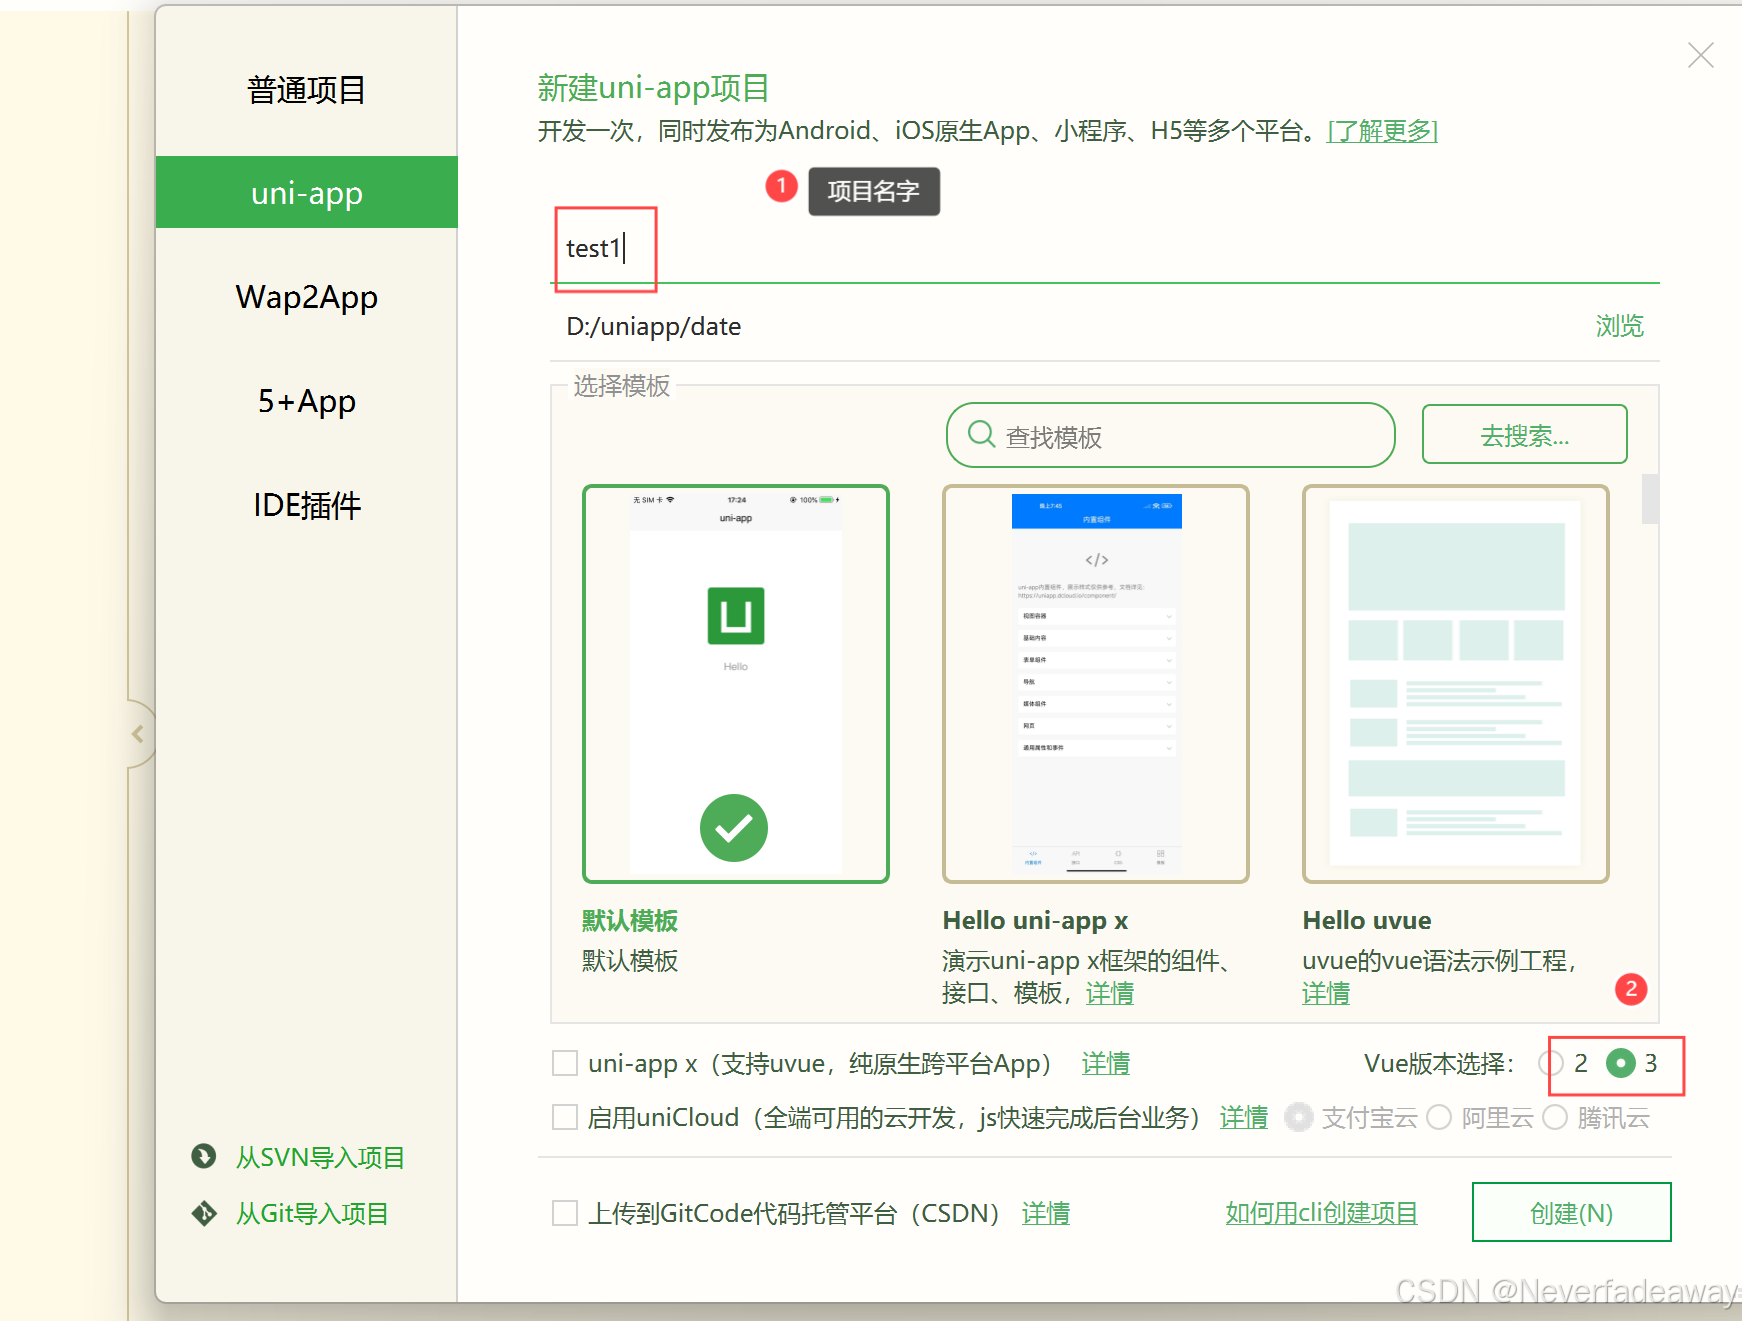Check 上传到GitCode代码托管平台 option
The image size is (1742, 1321).
click(565, 1213)
